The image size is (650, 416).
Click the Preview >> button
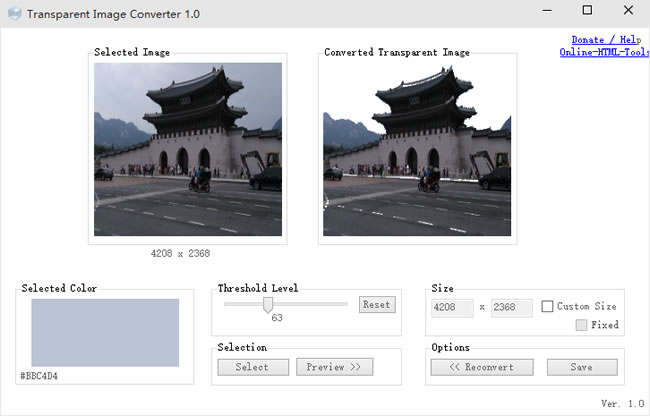[334, 367]
